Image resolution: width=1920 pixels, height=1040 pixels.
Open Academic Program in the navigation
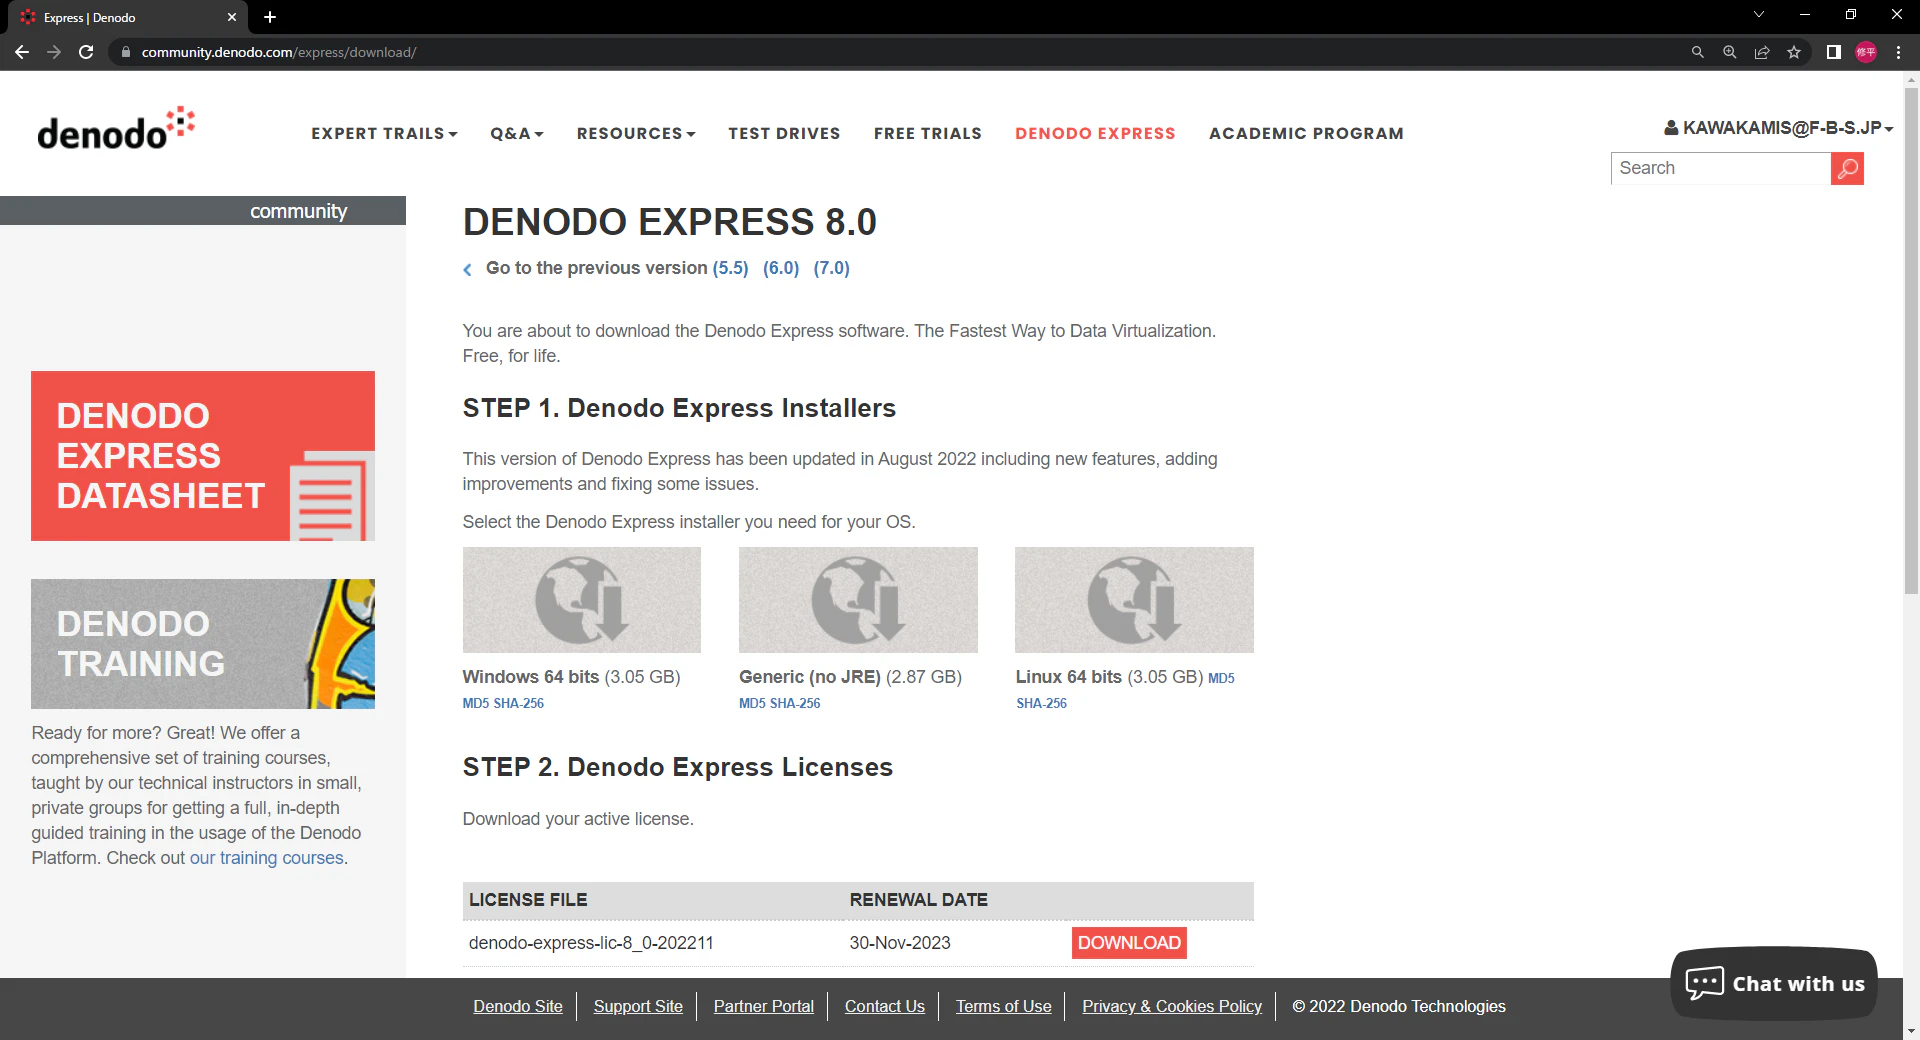point(1306,134)
